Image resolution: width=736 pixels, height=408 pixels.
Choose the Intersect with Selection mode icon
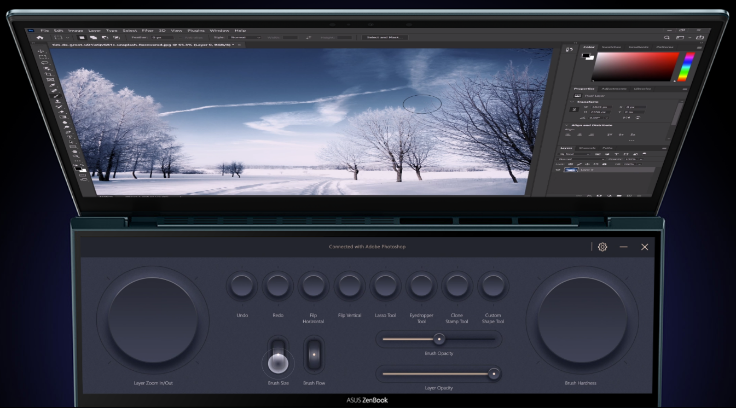tap(116, 37)
